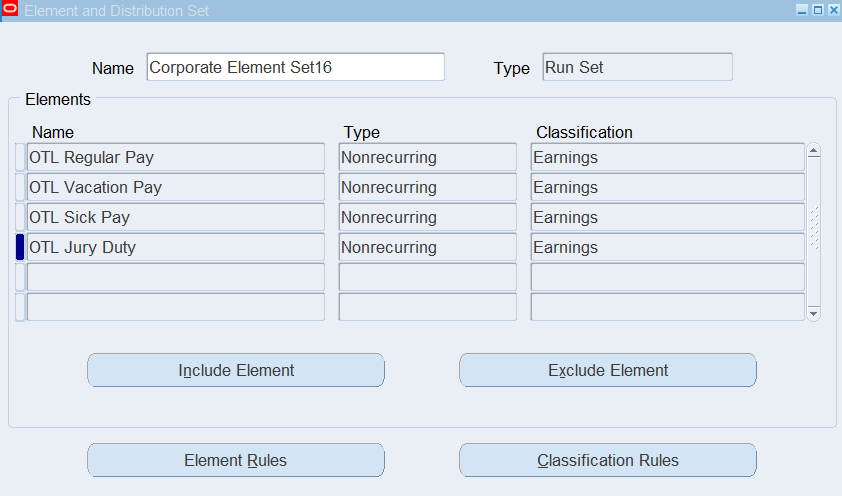Open Classification Rules
Image resolution: width=842 pixels, height=496 pixels.
(607, 460)
